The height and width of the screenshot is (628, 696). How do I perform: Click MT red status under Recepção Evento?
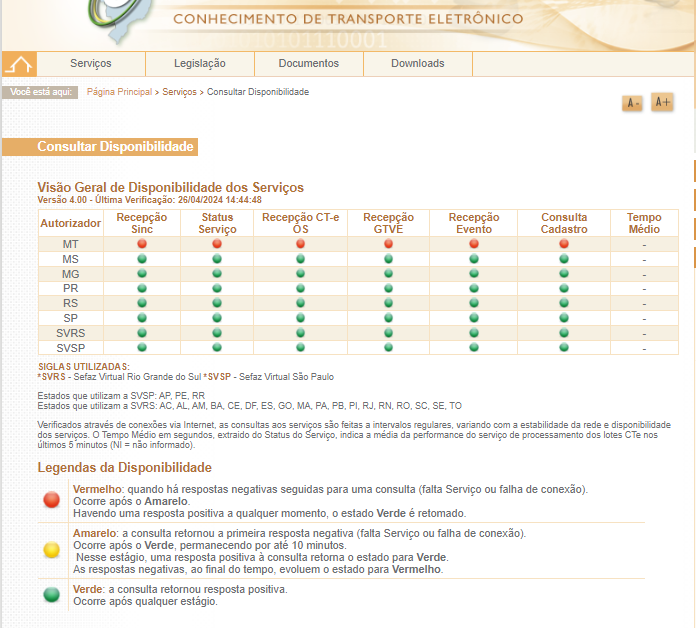pos(474,244)
